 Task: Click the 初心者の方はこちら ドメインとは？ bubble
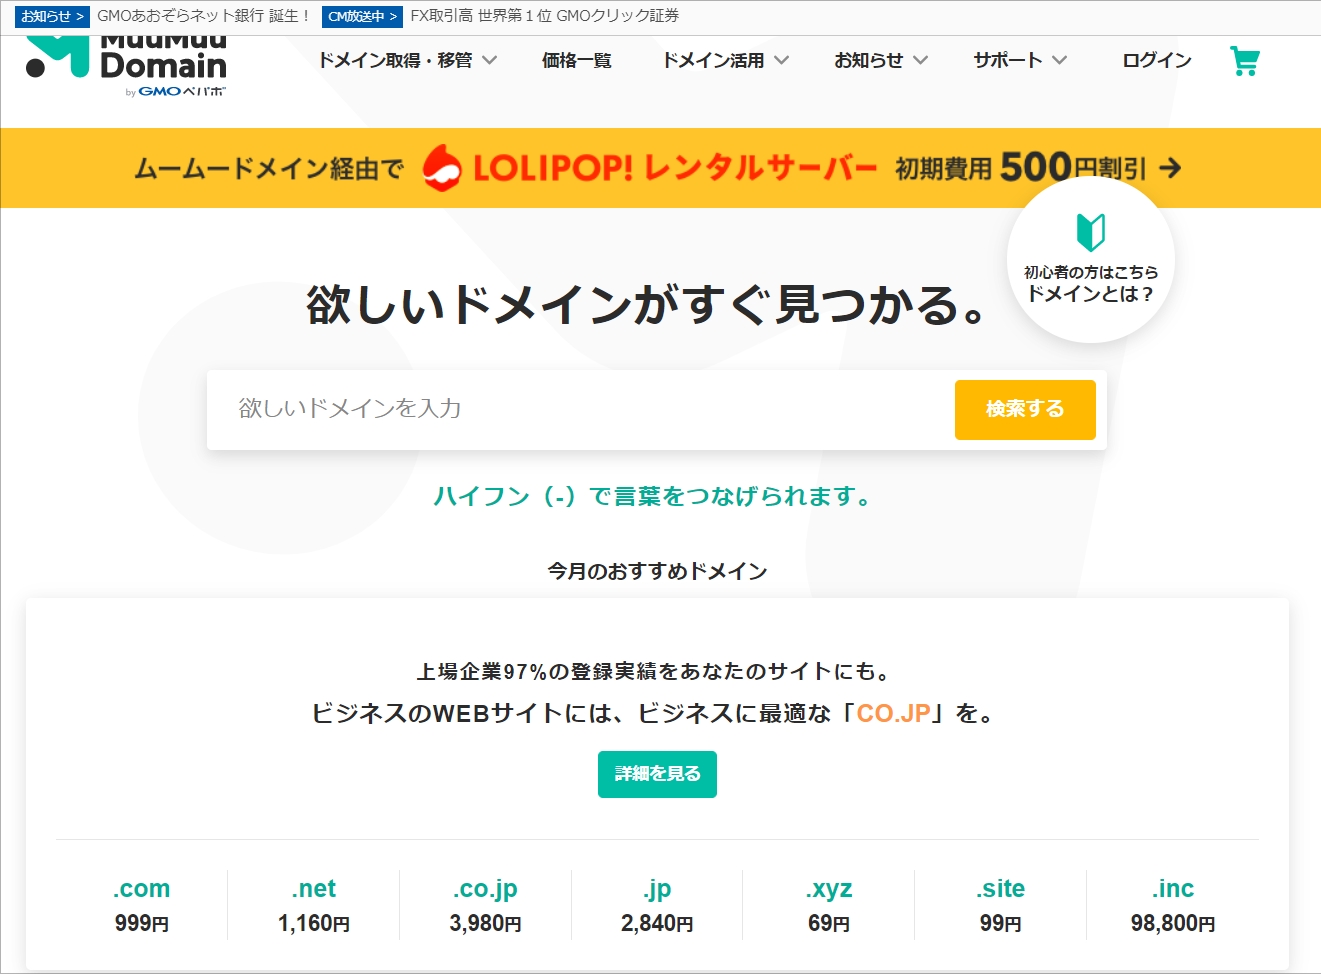click(1091, 259)
